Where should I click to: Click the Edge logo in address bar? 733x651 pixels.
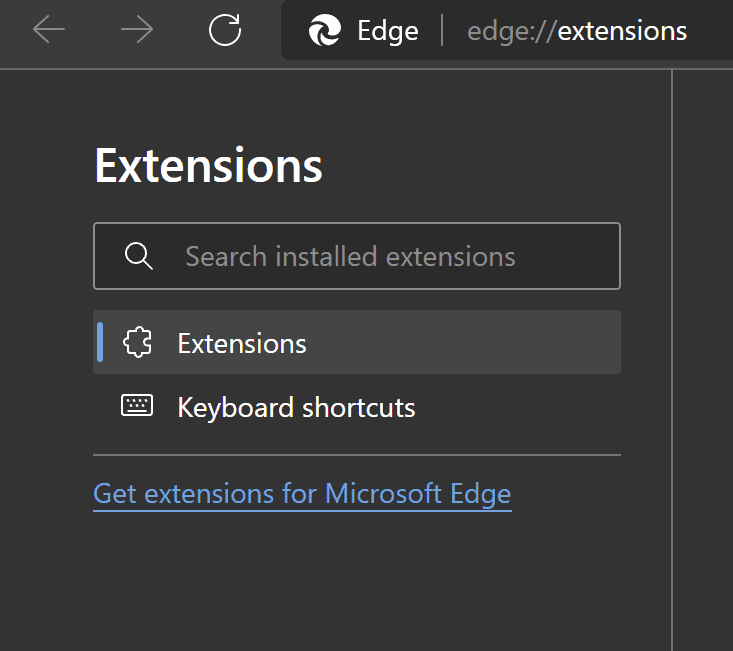tap(325, 31)
